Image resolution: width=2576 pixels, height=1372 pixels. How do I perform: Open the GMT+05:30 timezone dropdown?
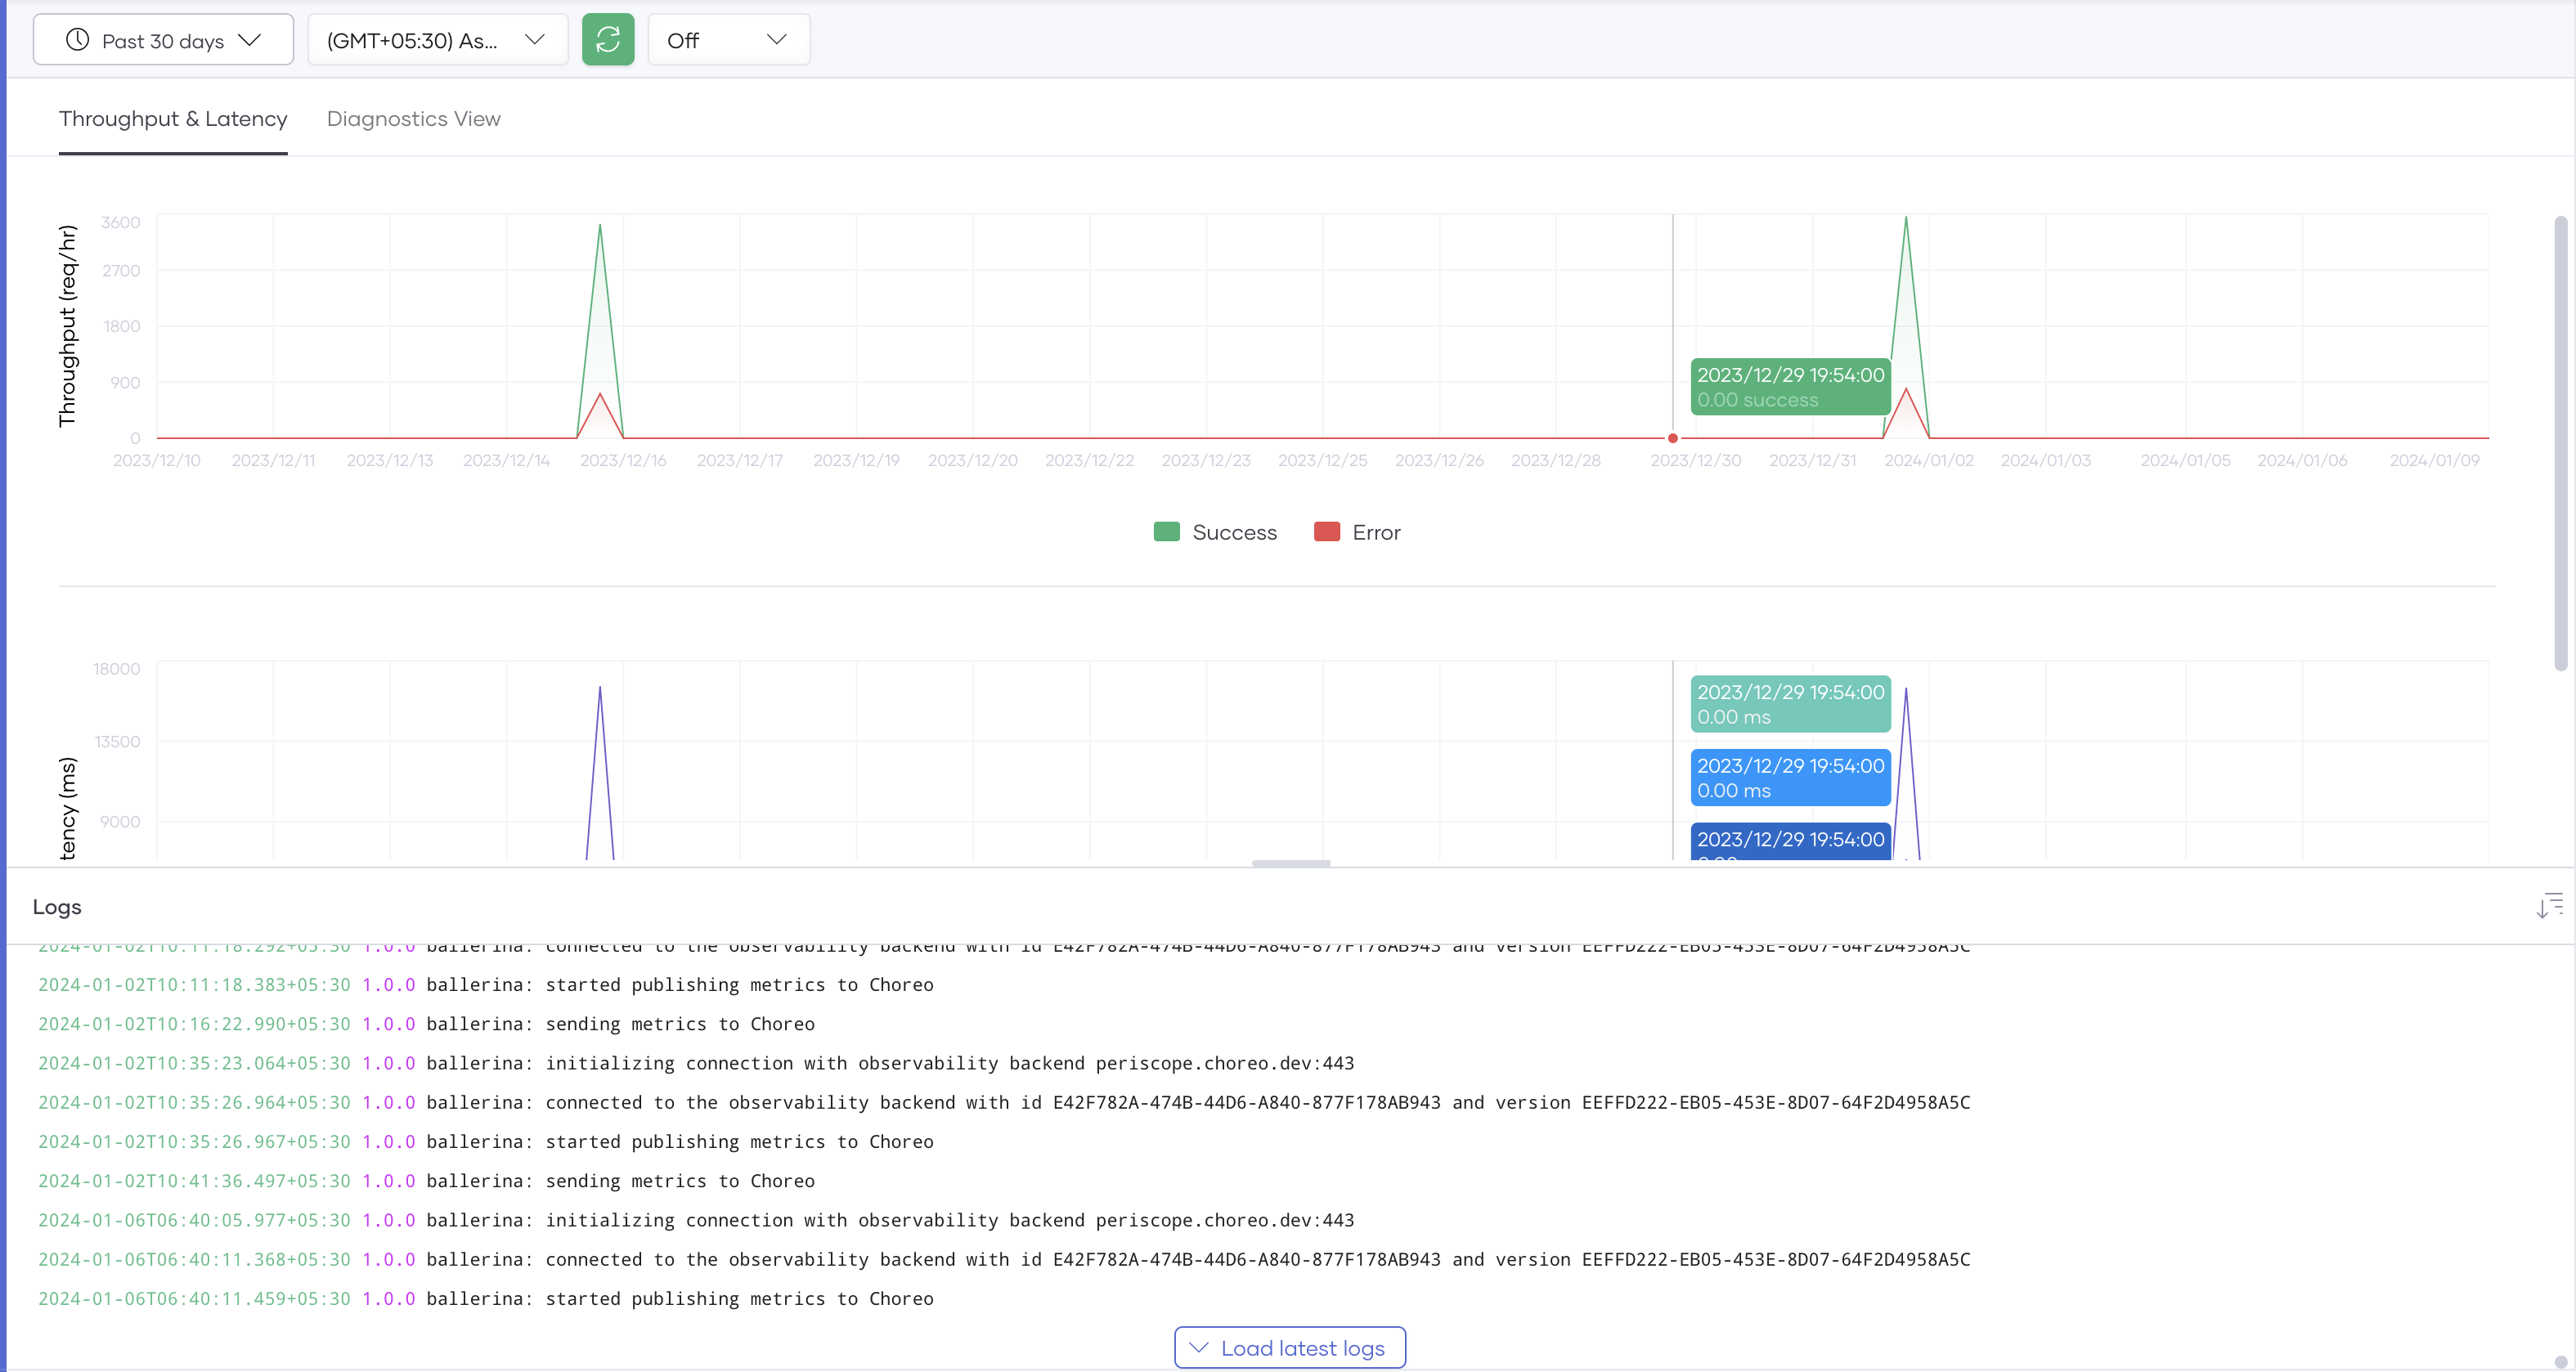coord(437,40)
